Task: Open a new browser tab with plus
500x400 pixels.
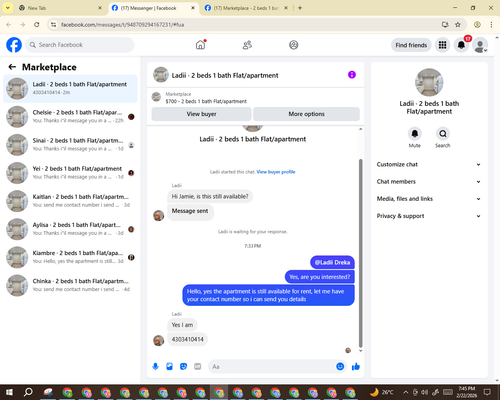Action: [300, 8]
